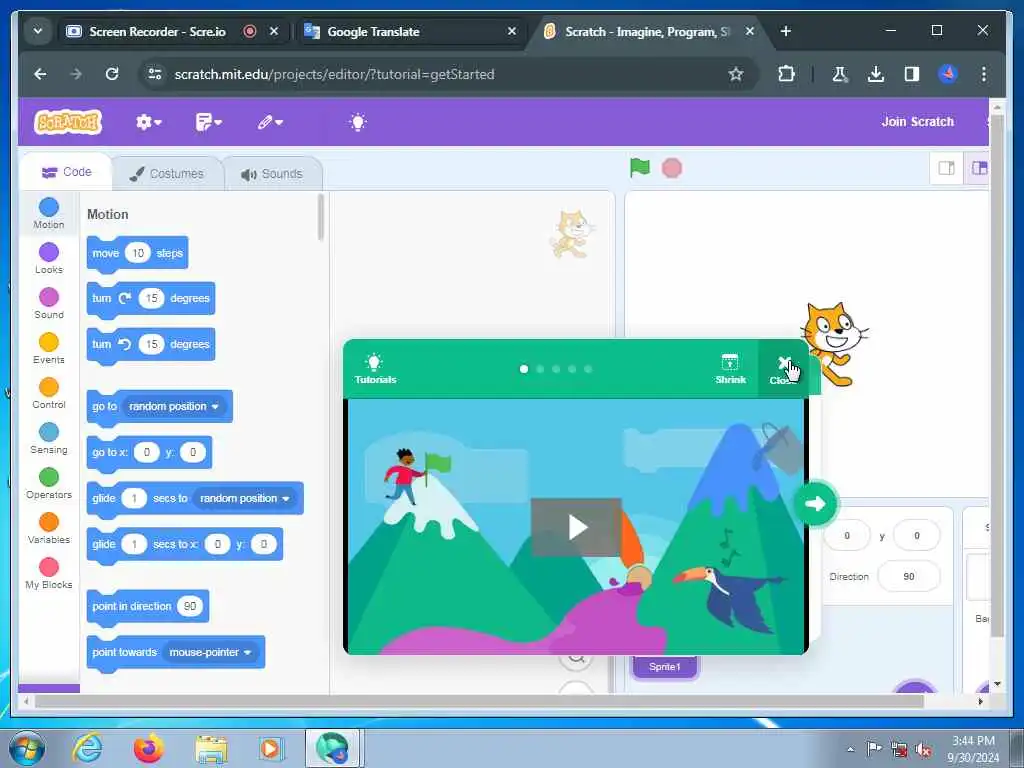This screenshot has height=768, width=1024.
Task: Click the horizontal page scrollbar
Action: [479, 701]
